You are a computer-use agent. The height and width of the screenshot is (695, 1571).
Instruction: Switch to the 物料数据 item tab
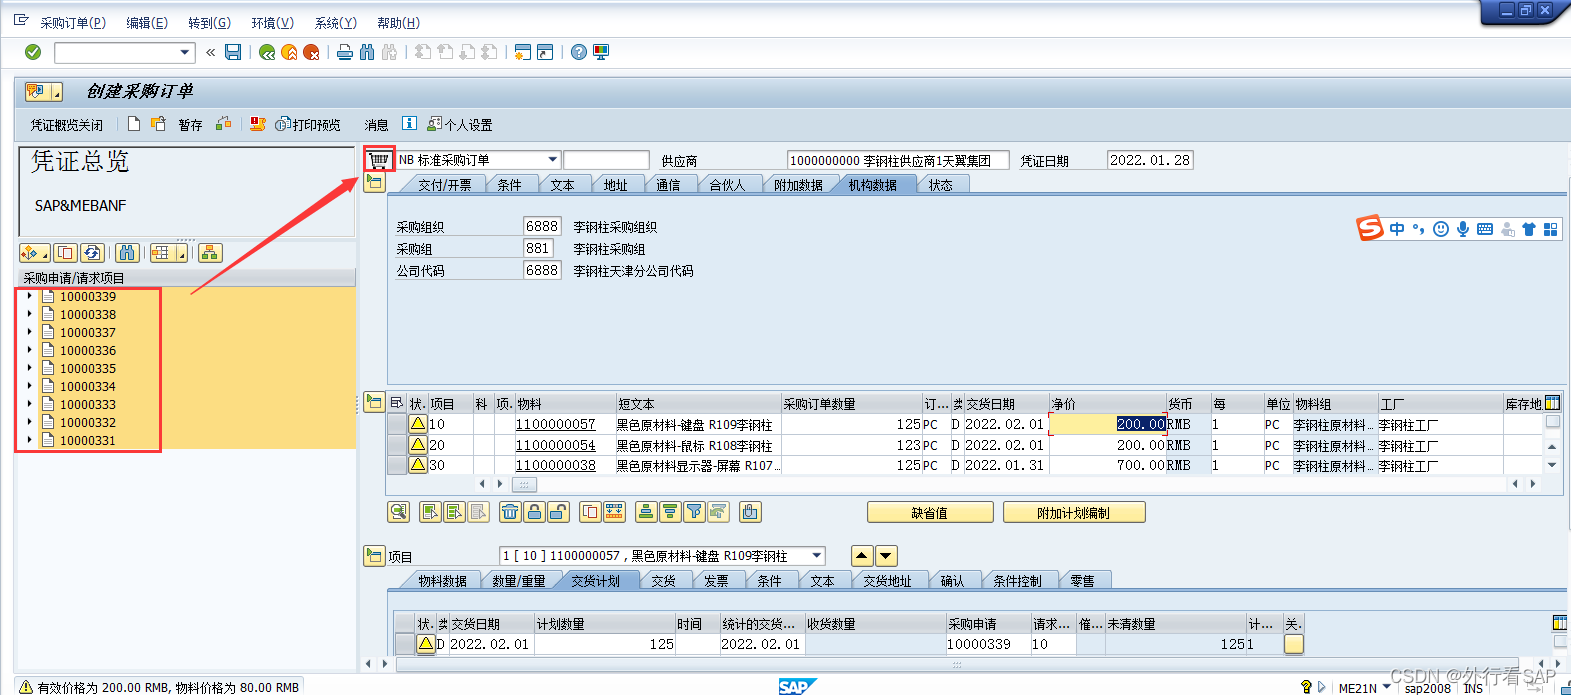[x=443, y=581]
